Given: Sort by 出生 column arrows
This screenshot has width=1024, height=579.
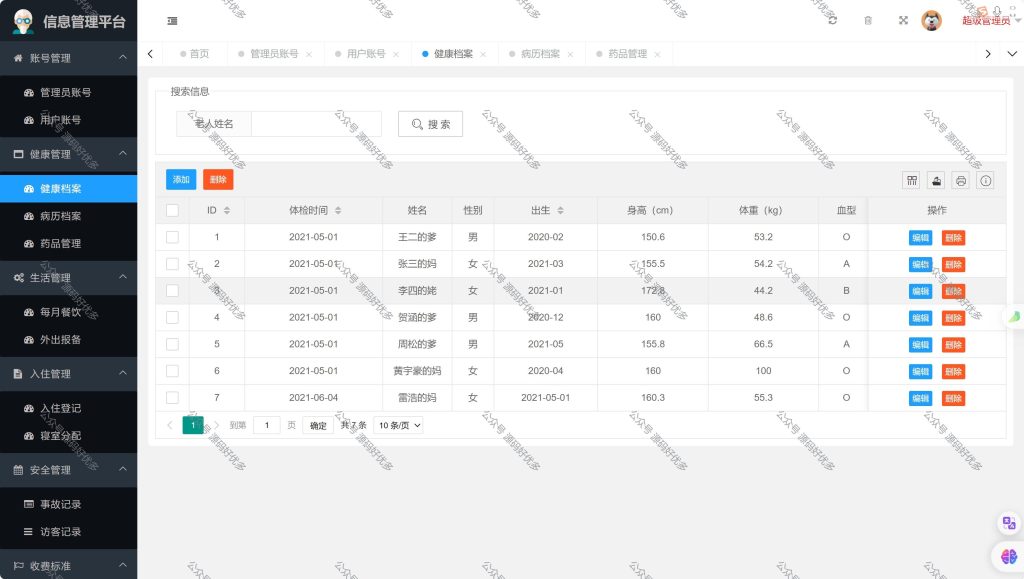Looking at the screenshot, I should point(560,210).
